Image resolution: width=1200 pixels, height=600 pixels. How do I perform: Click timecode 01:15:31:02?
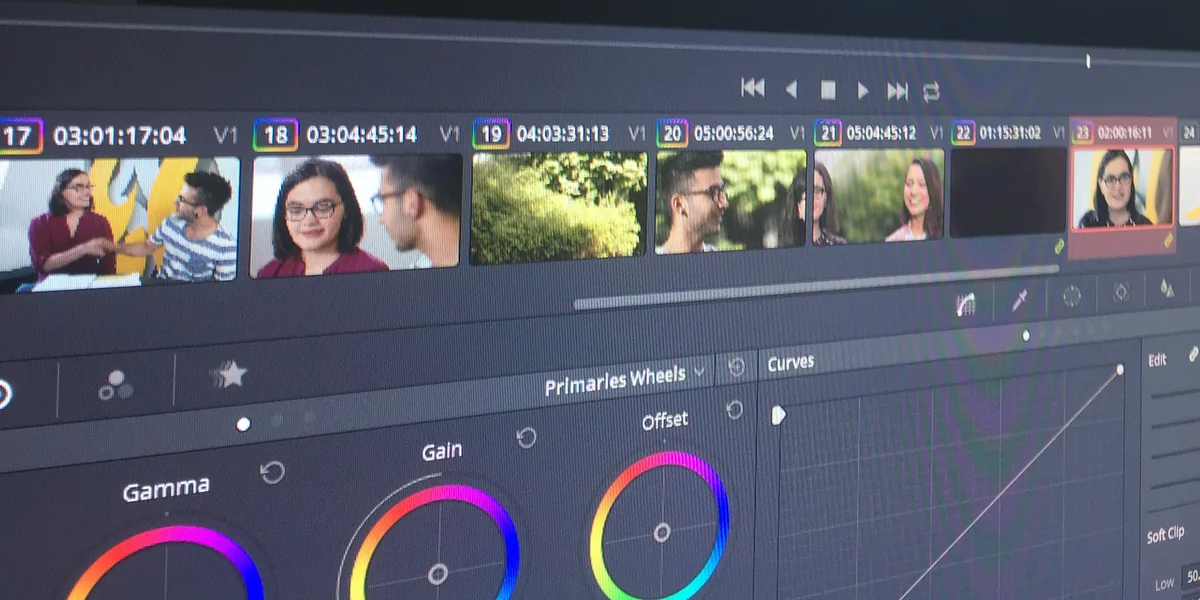(x=1010, y=132)
